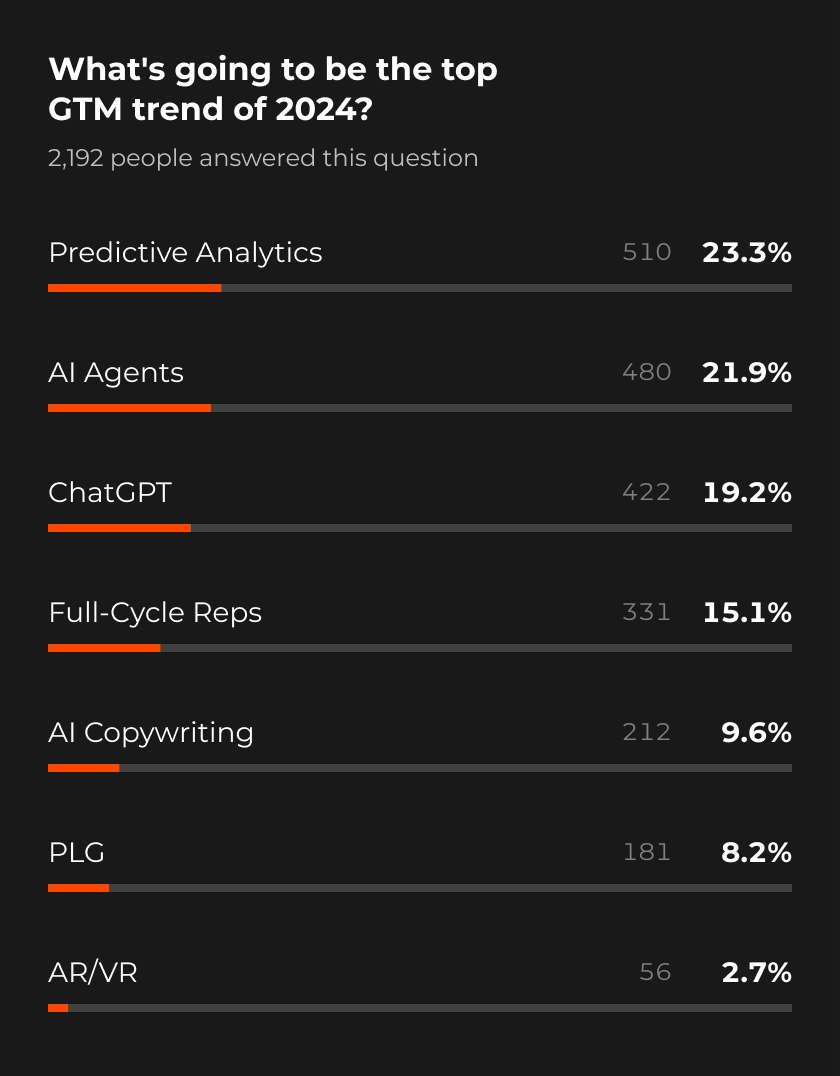Click the 19.2% percentage value

pos(746,492)
